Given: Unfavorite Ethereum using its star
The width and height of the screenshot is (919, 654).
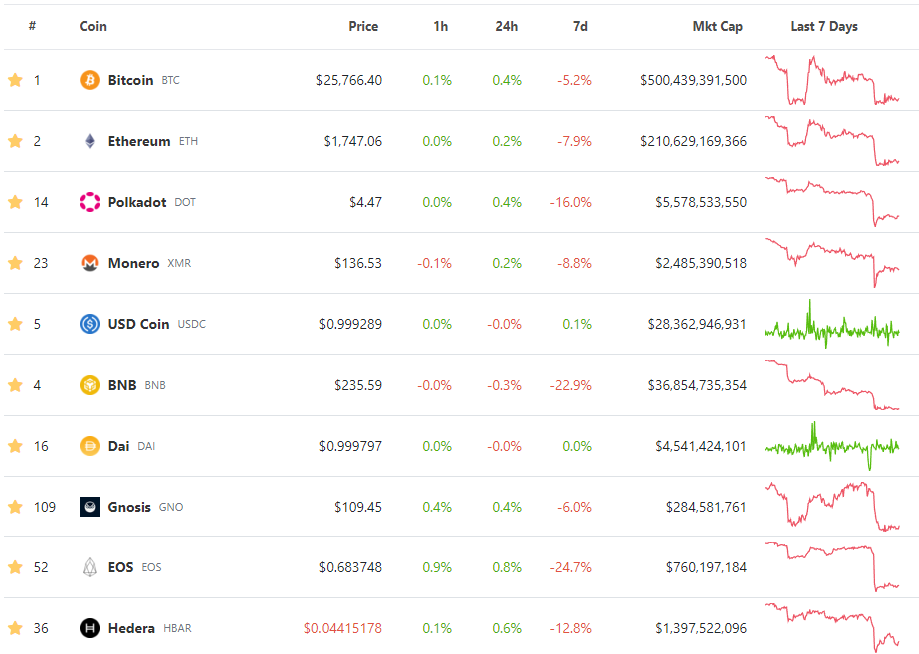Looking at the screenshot, I should pos(15,141).
